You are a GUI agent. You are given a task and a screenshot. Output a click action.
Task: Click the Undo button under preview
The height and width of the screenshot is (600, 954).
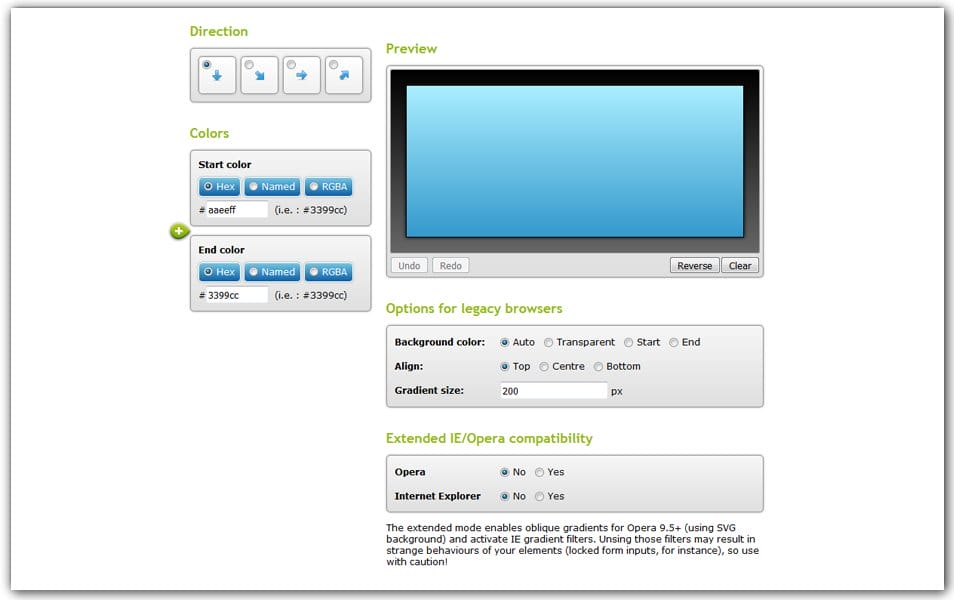[409, 266]
